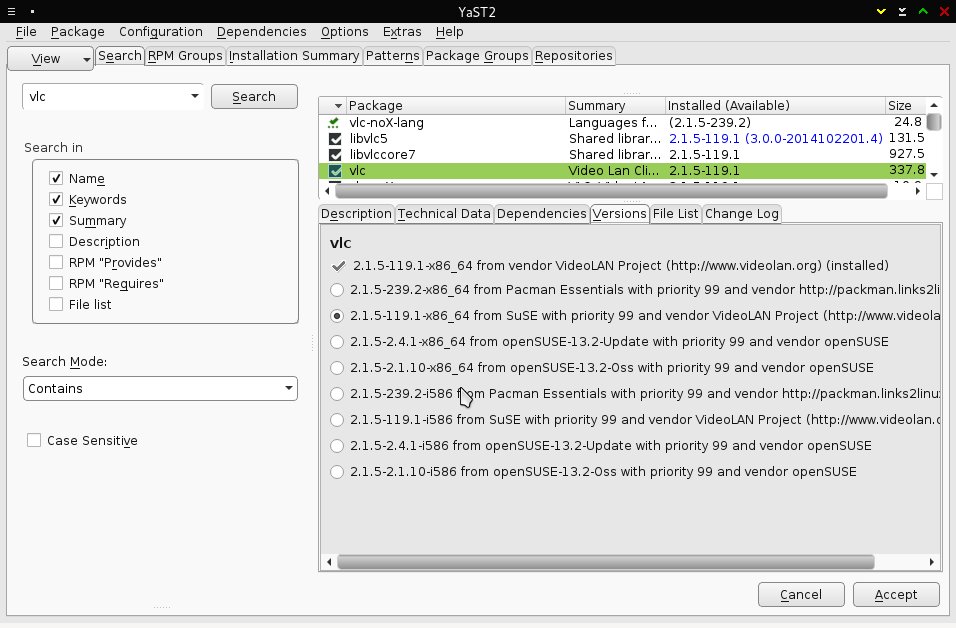Select the vlc-noX-lang package name
The height and width of the screenshot is (628, 956).
tap(387, 123)
